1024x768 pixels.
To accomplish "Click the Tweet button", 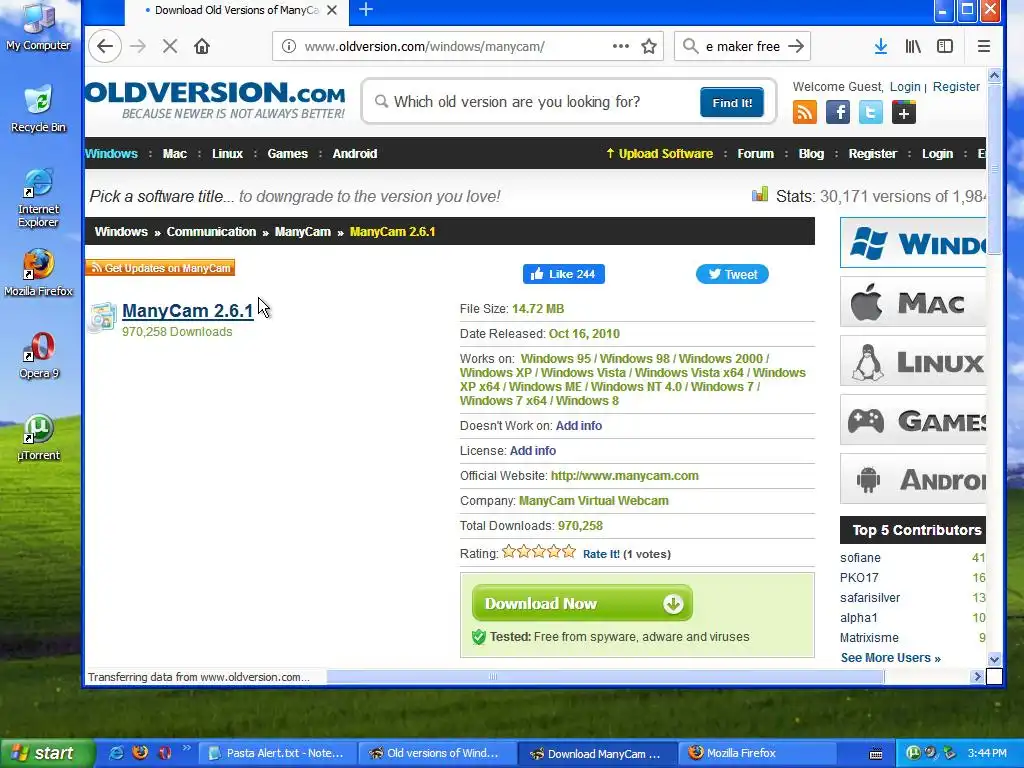I will [x=732, y=274].
